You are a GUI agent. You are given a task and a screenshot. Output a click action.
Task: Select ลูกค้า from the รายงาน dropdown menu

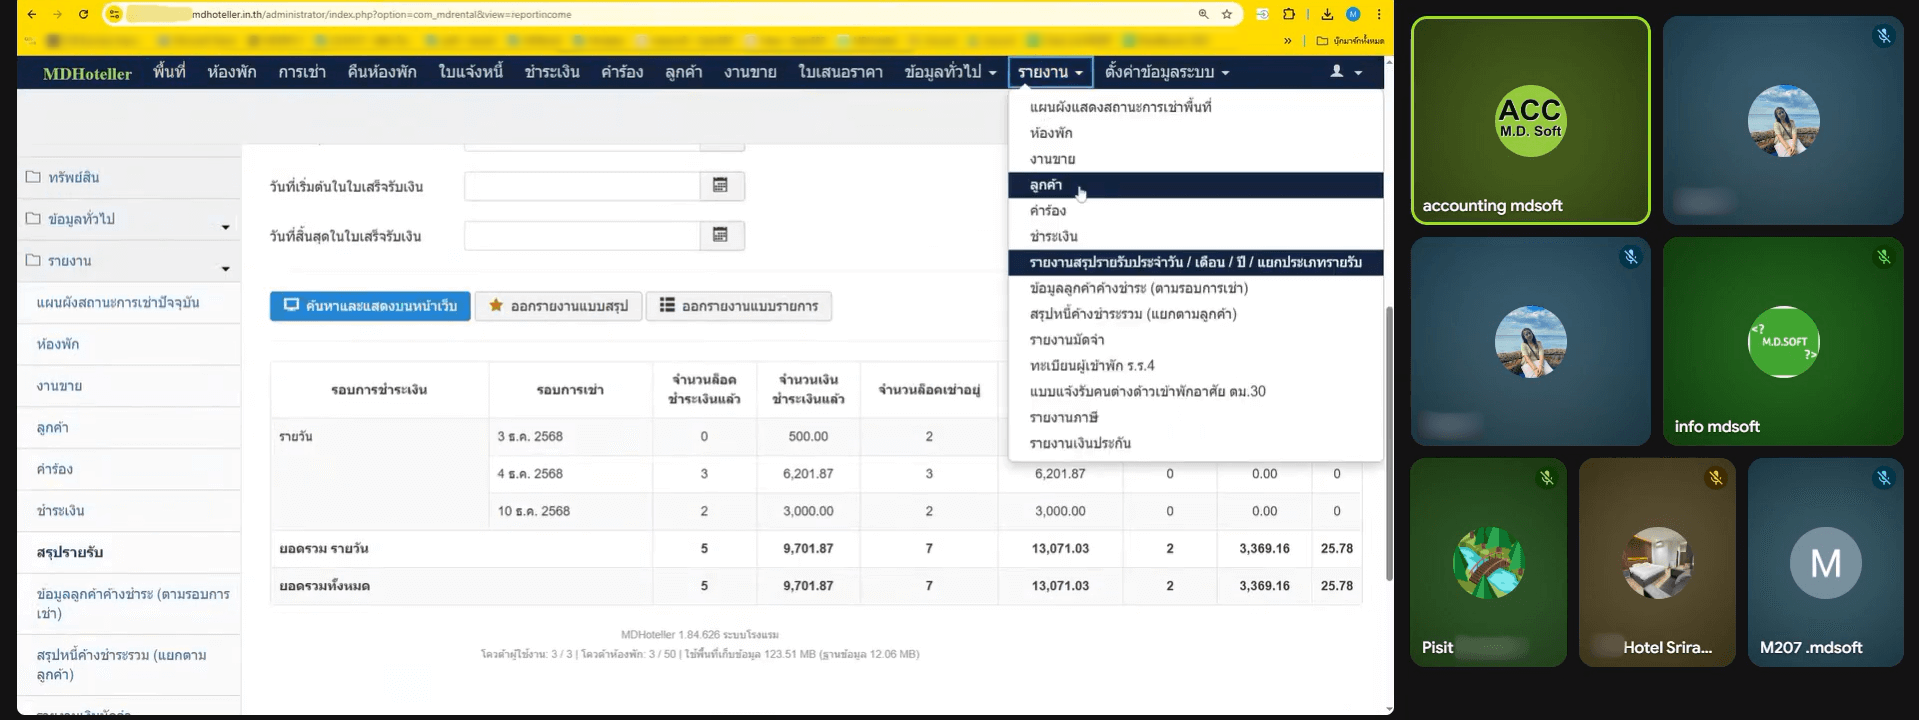click(x=1046, y=185)
